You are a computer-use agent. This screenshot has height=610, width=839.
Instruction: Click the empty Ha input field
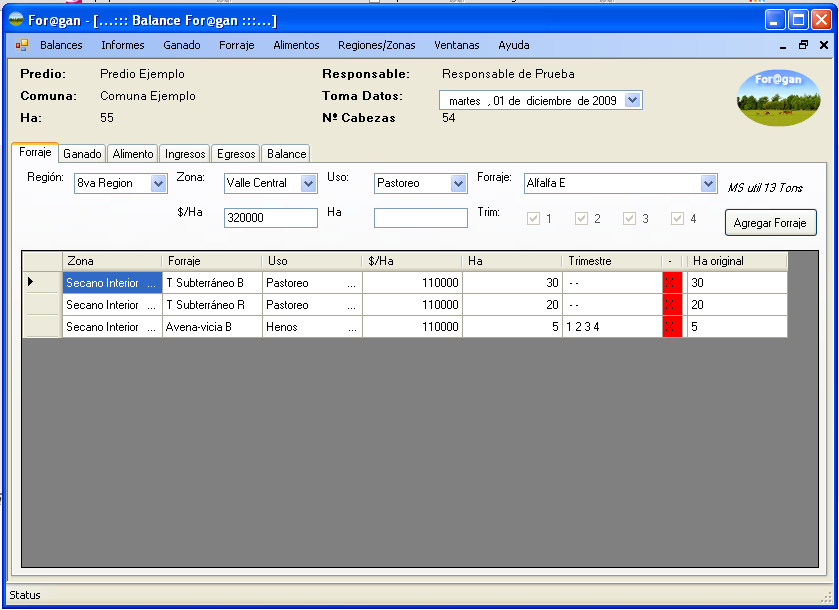[420, 218]
